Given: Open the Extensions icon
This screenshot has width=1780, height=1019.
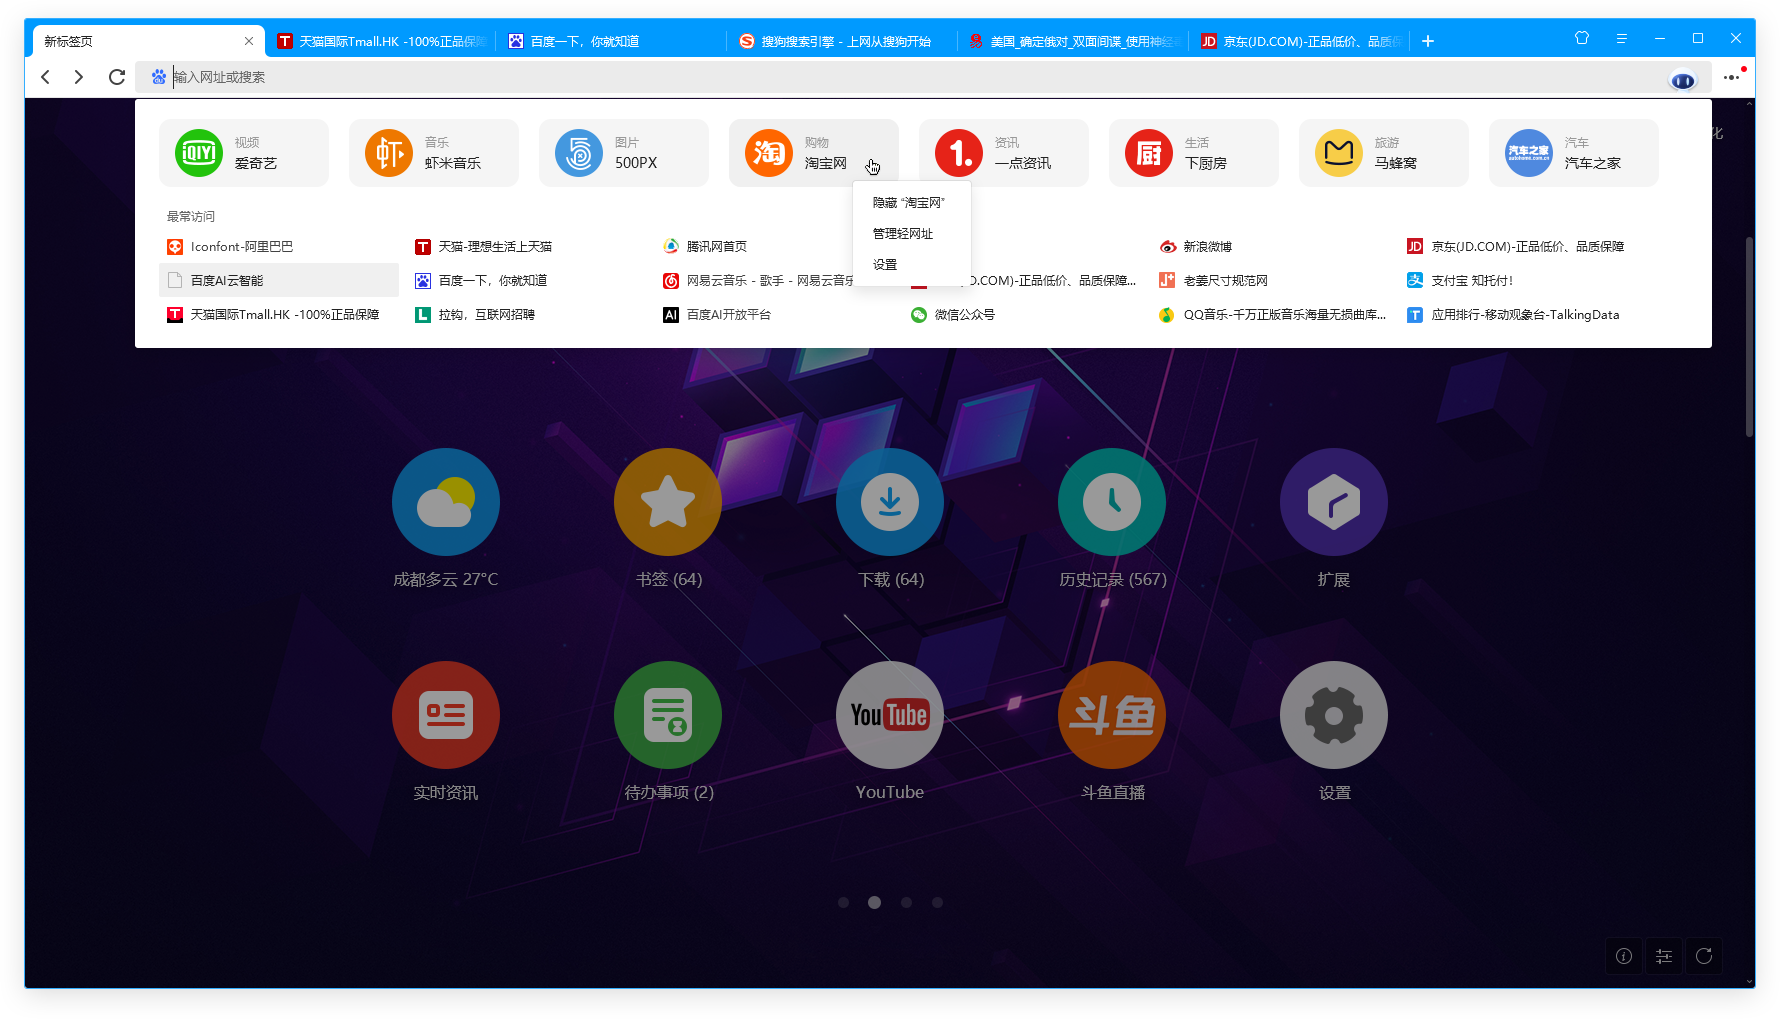Looking at the screenshot, I should click(x=1334, y=502).
